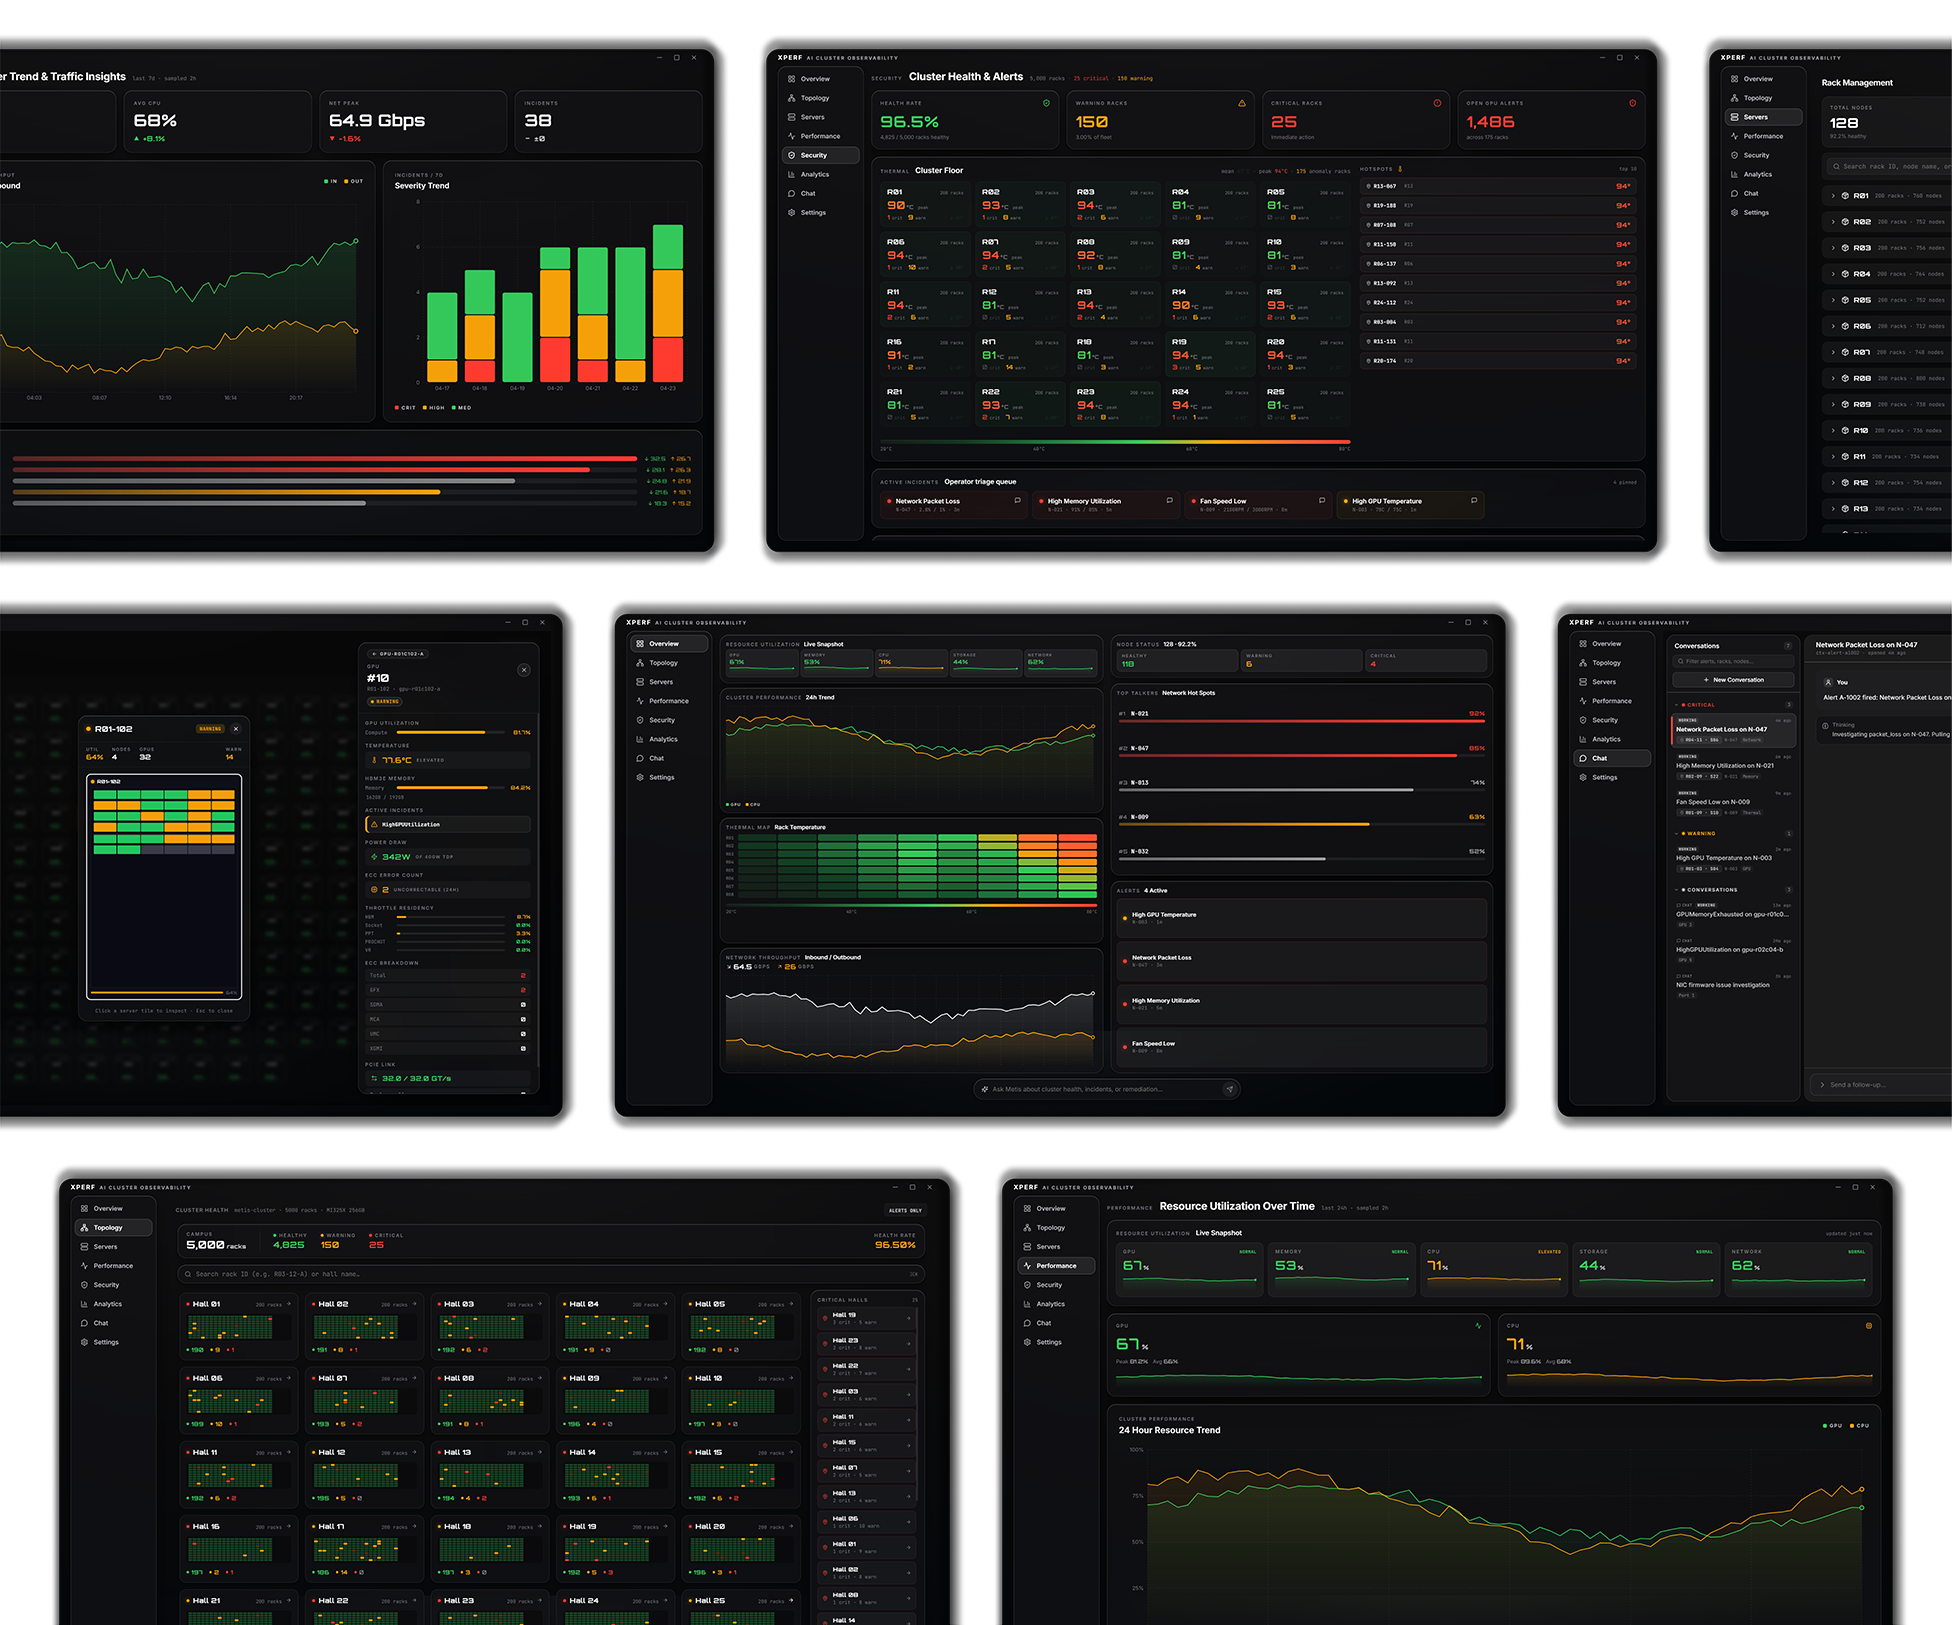1952x1625 pixels.
Task: Expand rack R12 in the Rack Management window
Action: pyautogui.click(x=1833, y=482)
